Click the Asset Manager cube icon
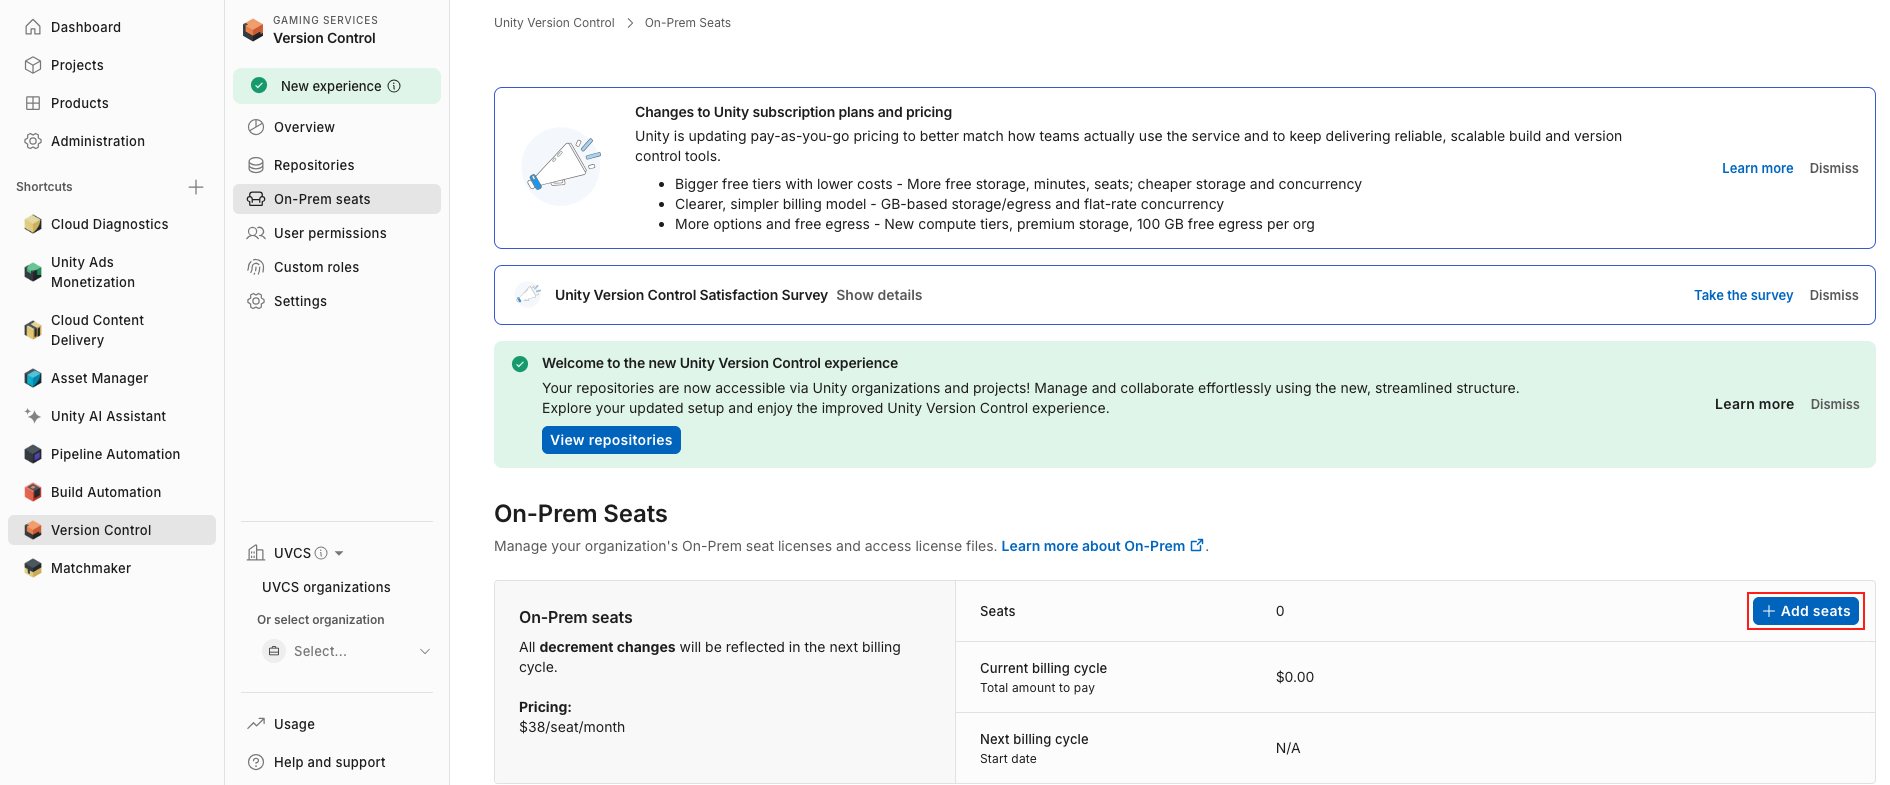The height and width of the screenshot is (785, 1890). point(33,378)
